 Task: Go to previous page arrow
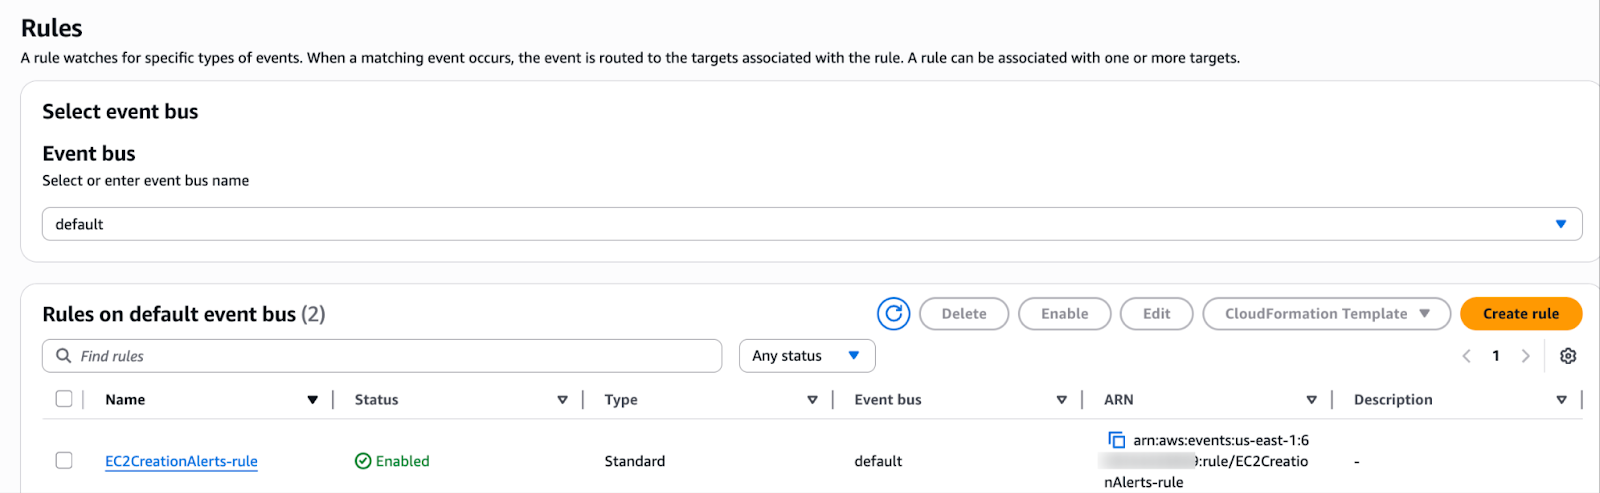pyautogui.click(x=1466, y=356)
